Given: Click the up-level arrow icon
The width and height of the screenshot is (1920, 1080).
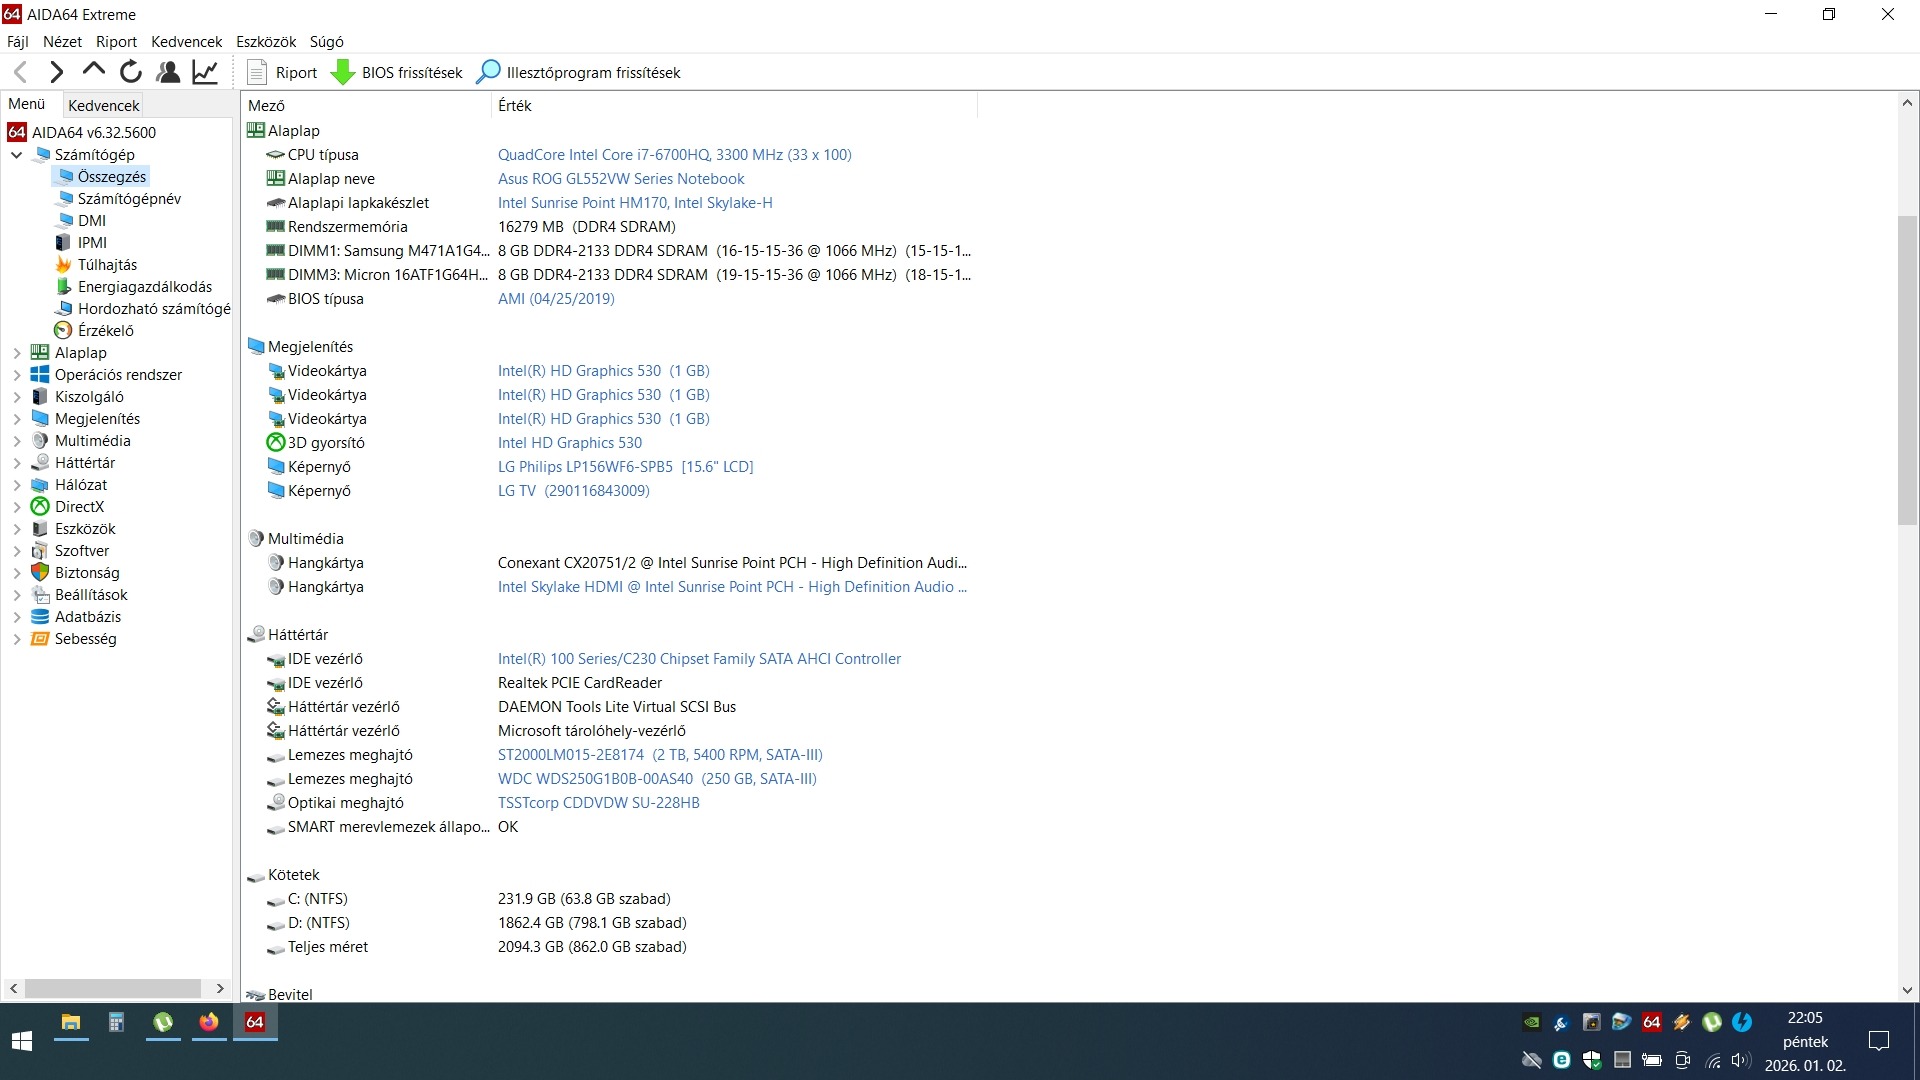Looking at the screenshot, I should tap(94, 70).
